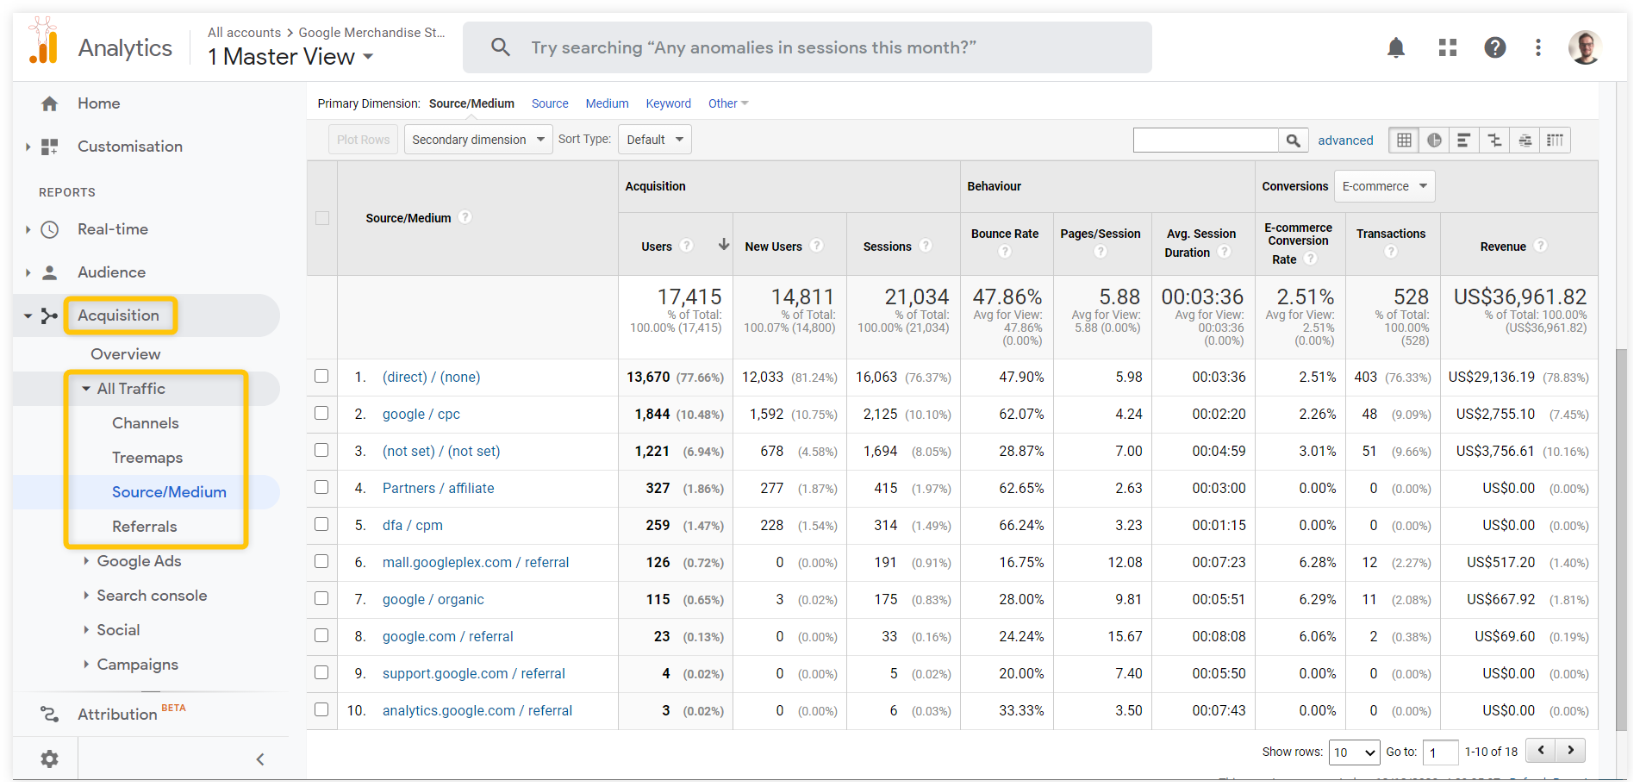Click the Source/Medium header help icon
Screen dimensions: 1633x782
click(465, 218)
